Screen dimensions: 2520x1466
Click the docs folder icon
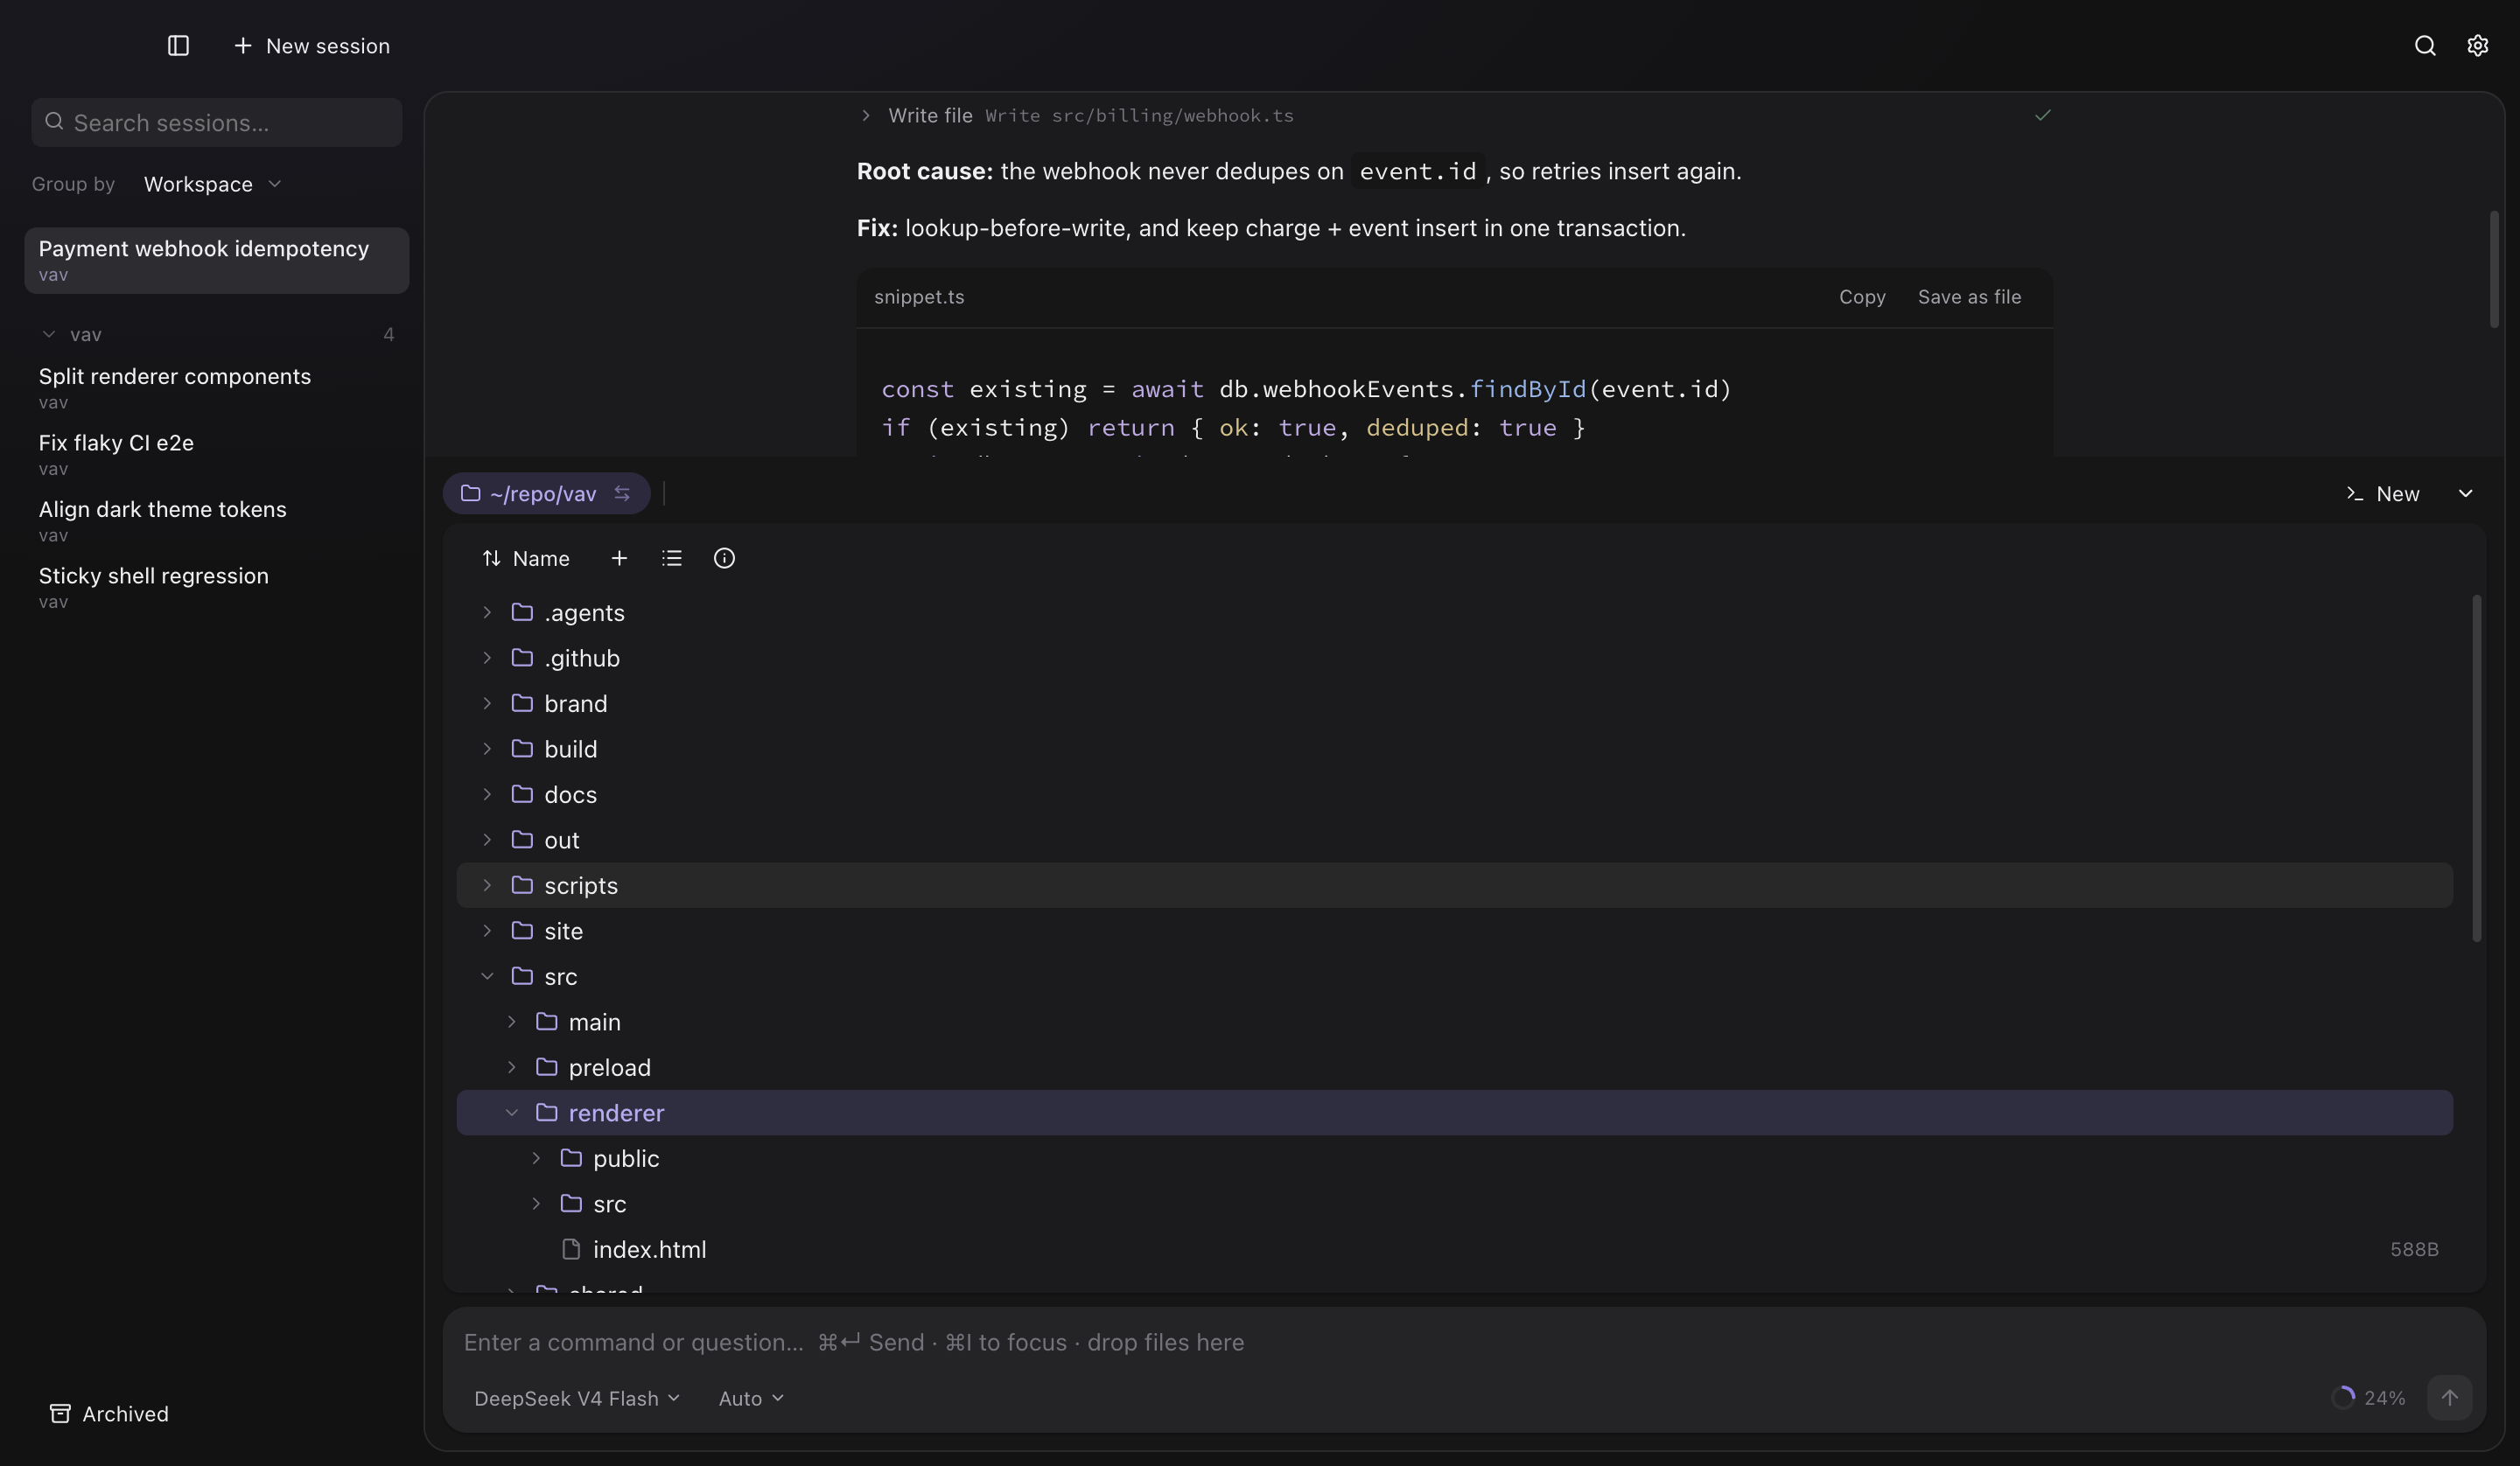tap(522, 794)
